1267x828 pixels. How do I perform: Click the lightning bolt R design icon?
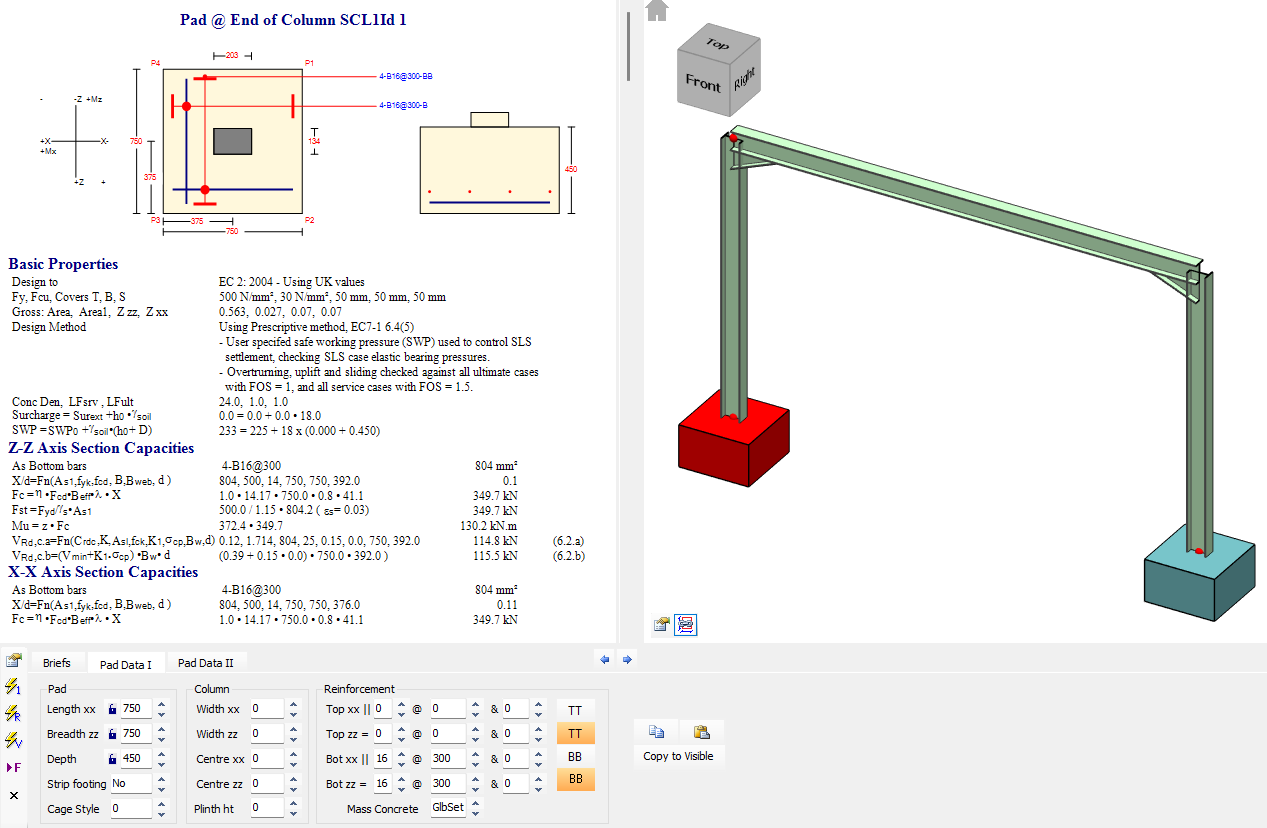[13, 714]
